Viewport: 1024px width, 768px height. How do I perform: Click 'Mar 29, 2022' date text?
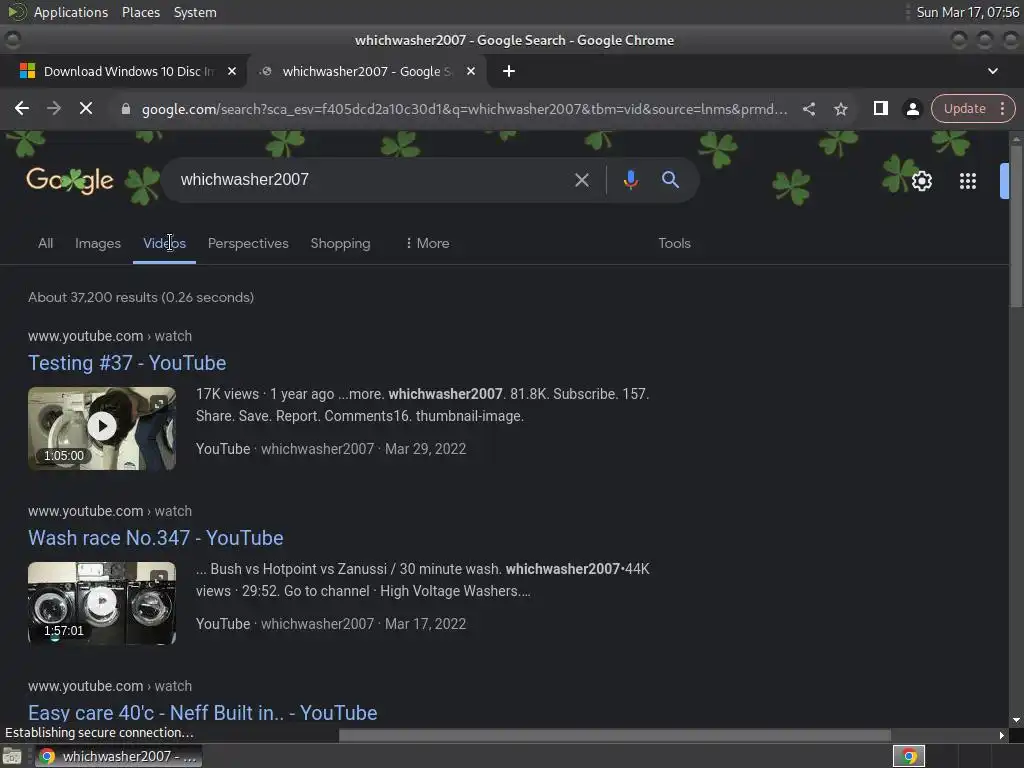pyautogui.click(x=425, y=449)
